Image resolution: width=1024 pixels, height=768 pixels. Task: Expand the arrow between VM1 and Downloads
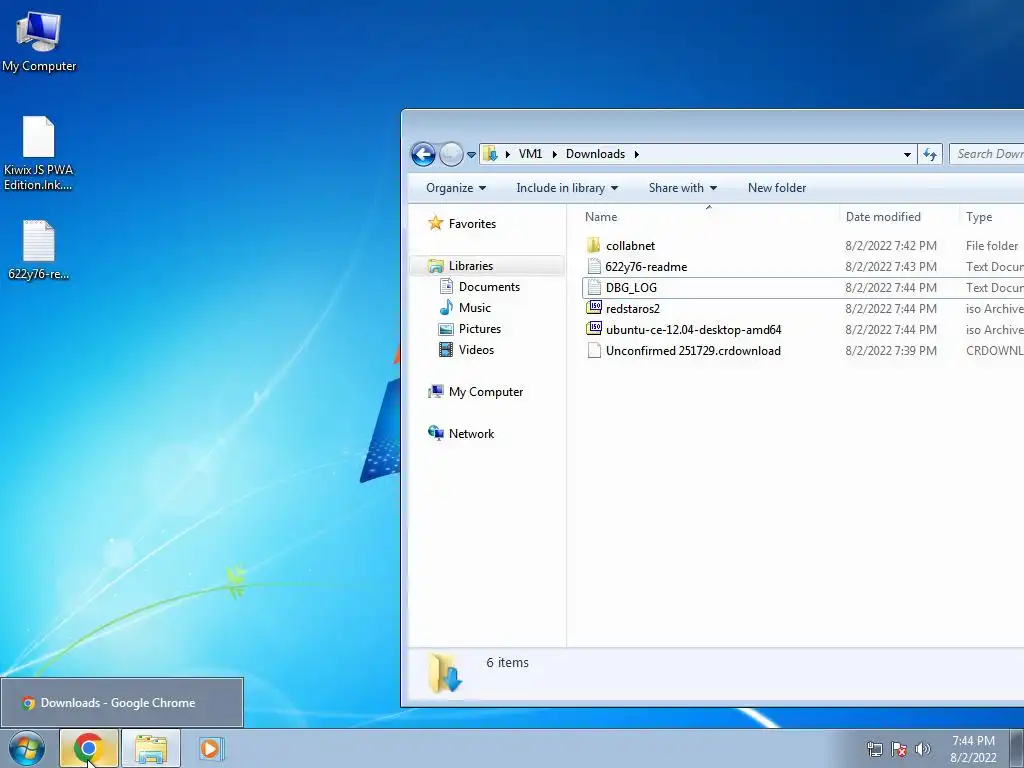[x=554, y=154]
